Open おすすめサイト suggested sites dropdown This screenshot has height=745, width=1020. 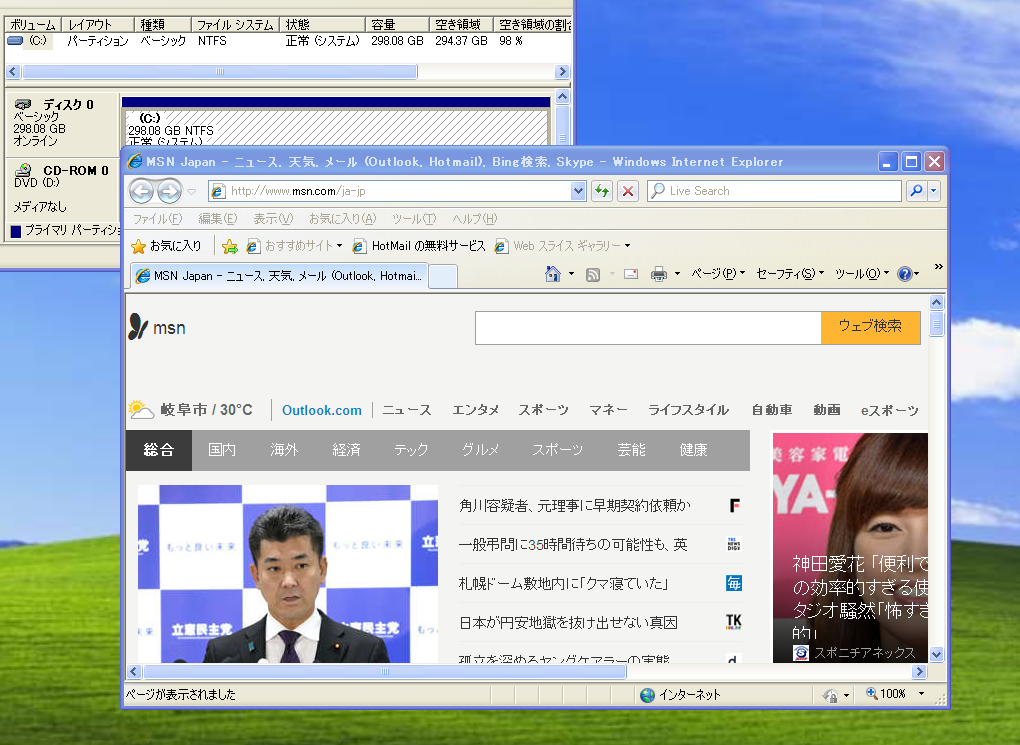click(x=295, y=246)
